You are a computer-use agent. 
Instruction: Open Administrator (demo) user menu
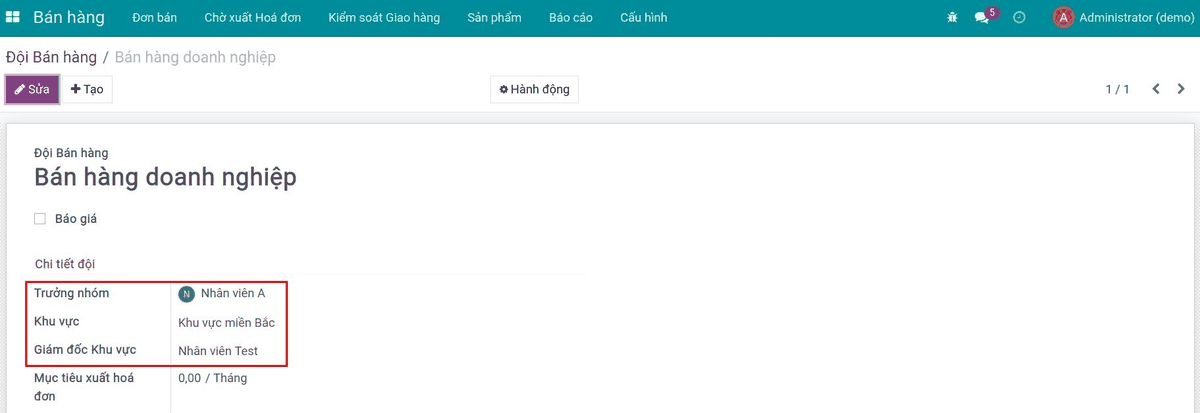(1123, 17)
